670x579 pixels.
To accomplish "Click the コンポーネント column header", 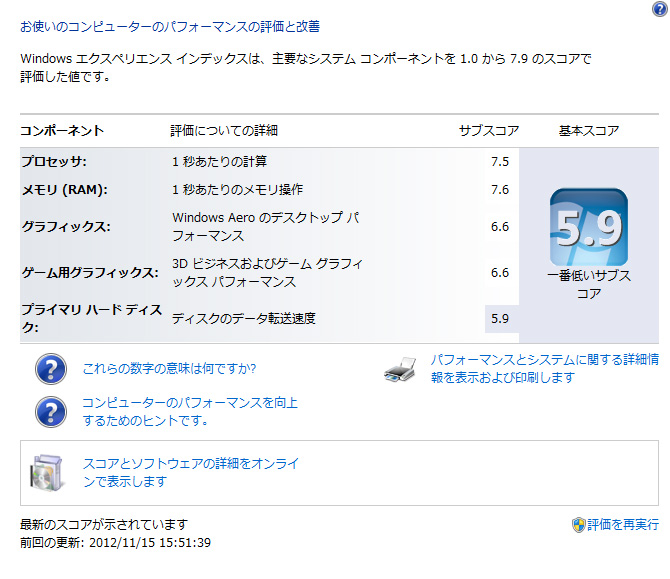I will coord(62,130).
